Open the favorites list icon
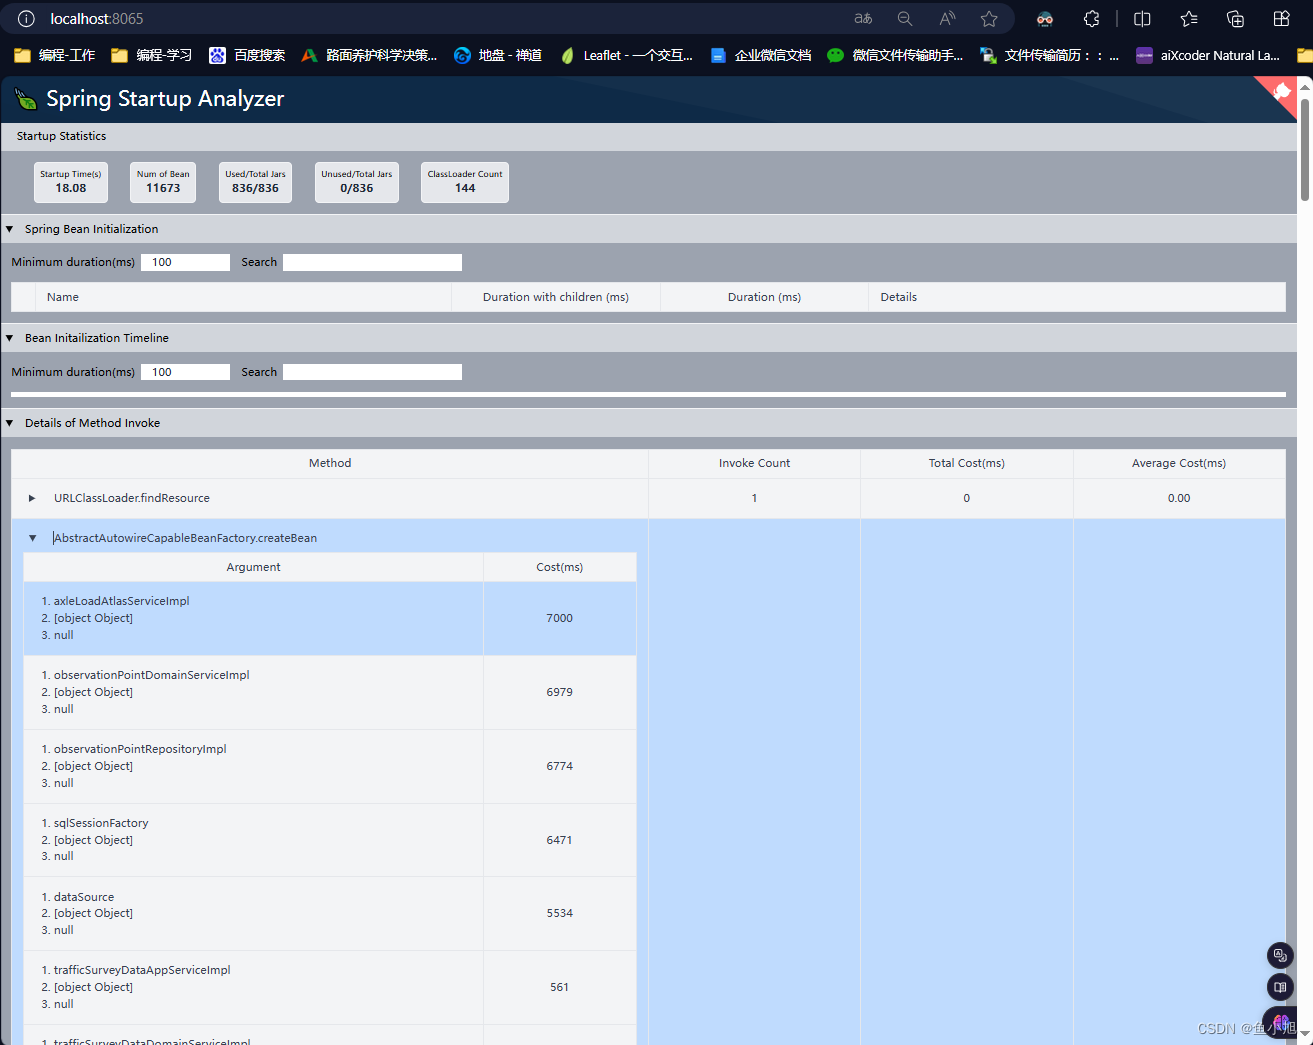The image size is (1313, 1045). (x=1189, y=18)
